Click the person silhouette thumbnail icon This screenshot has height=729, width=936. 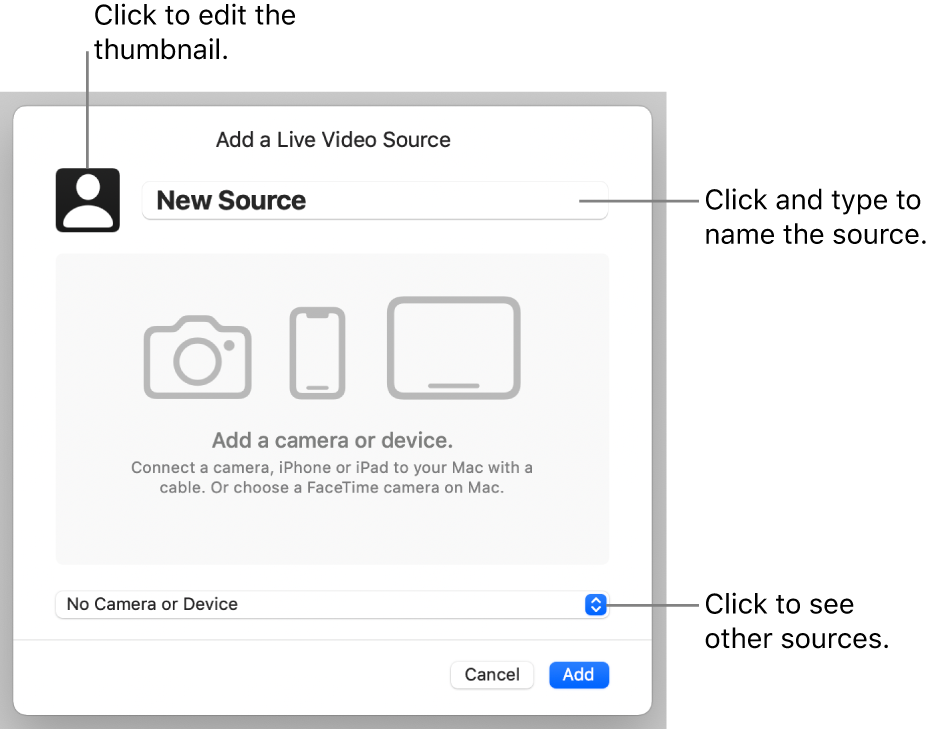coord(88,200)
